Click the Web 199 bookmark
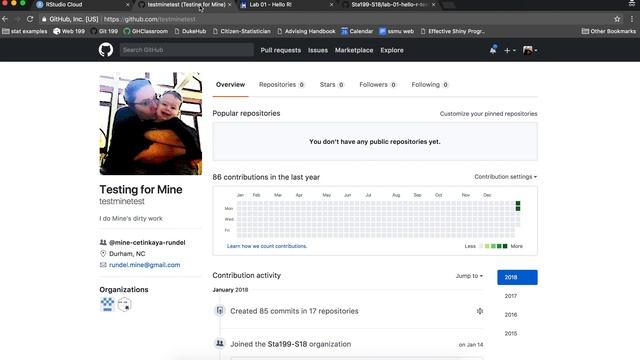640x360 pixels. [69, 31]
